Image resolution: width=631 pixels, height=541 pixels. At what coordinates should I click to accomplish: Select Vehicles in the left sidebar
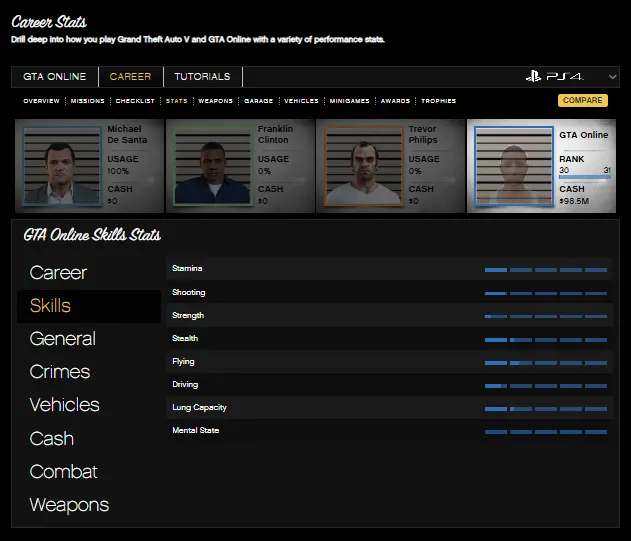(x=64, y=405)
